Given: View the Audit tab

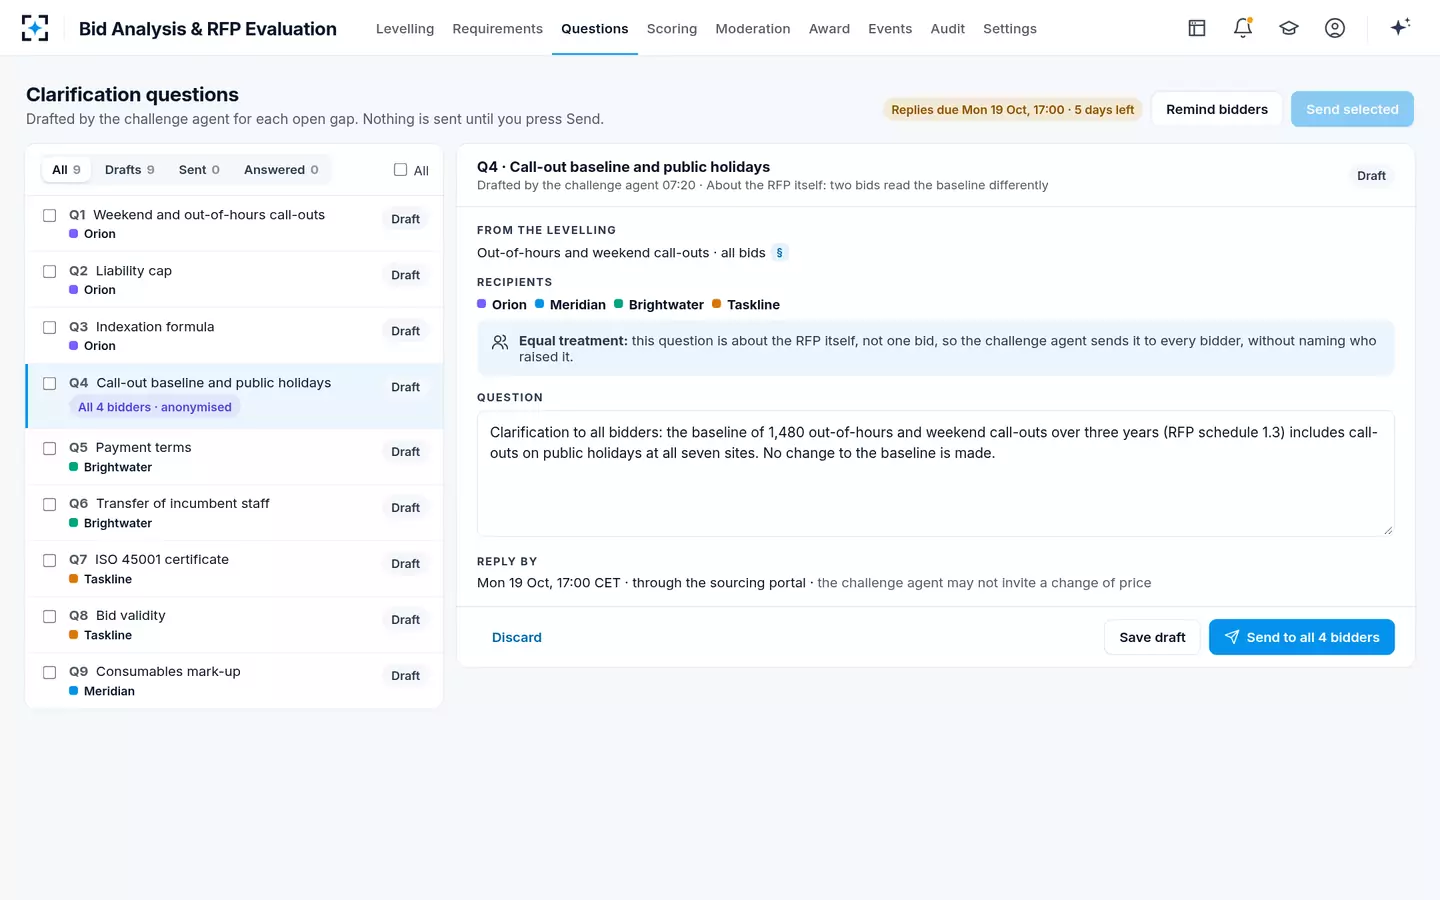Looking at the screenshot, I should 947,29.
